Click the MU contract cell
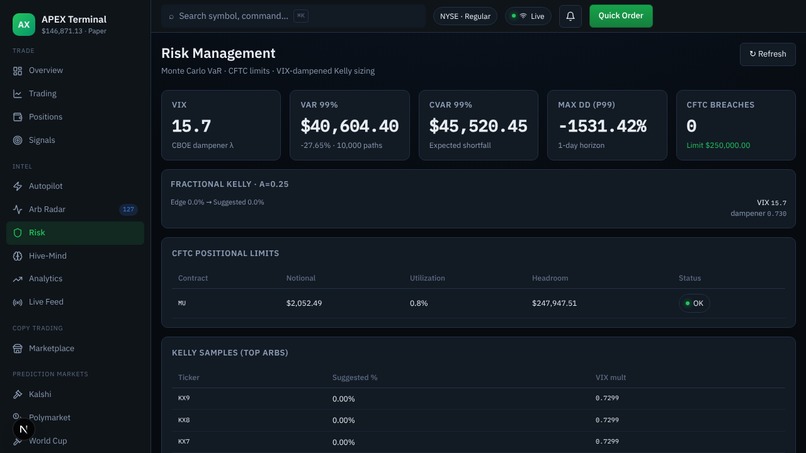The width and height of the screenshot is (806, 453). click(182, 303)
